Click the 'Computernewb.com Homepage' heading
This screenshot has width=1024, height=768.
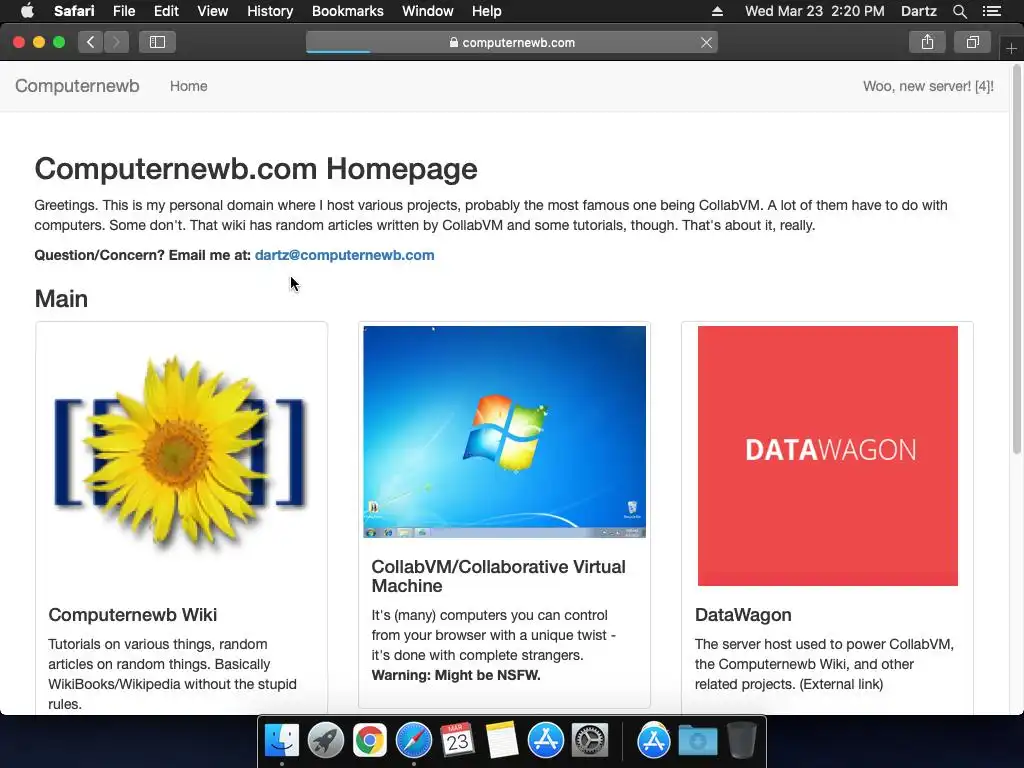click(256, 168)
